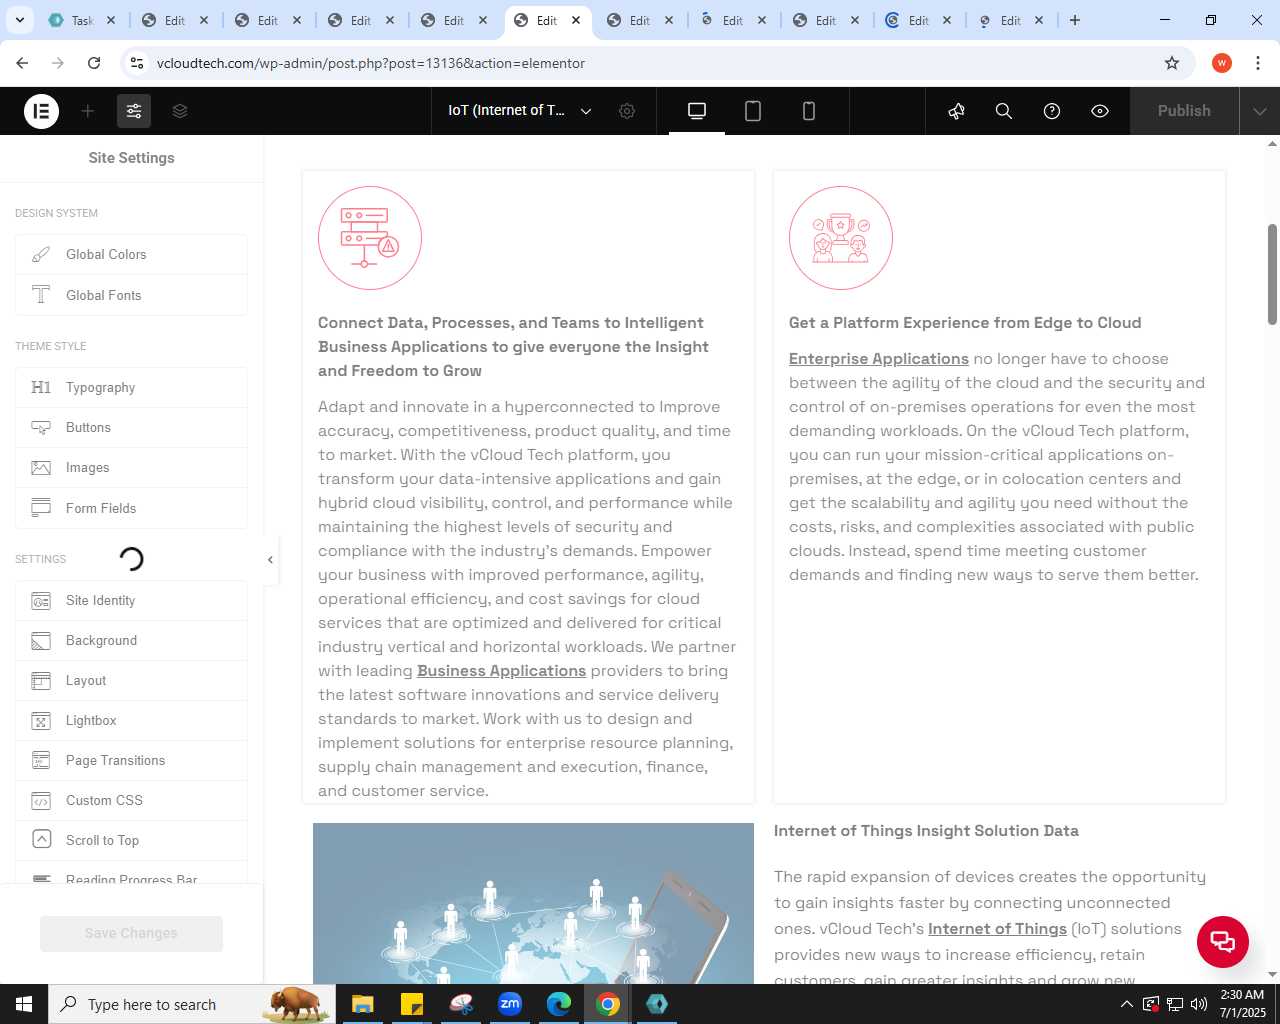Click the trophy team circle icon
The width and height of the screenshot is (1280, 1024).
(x=841, y=238)
